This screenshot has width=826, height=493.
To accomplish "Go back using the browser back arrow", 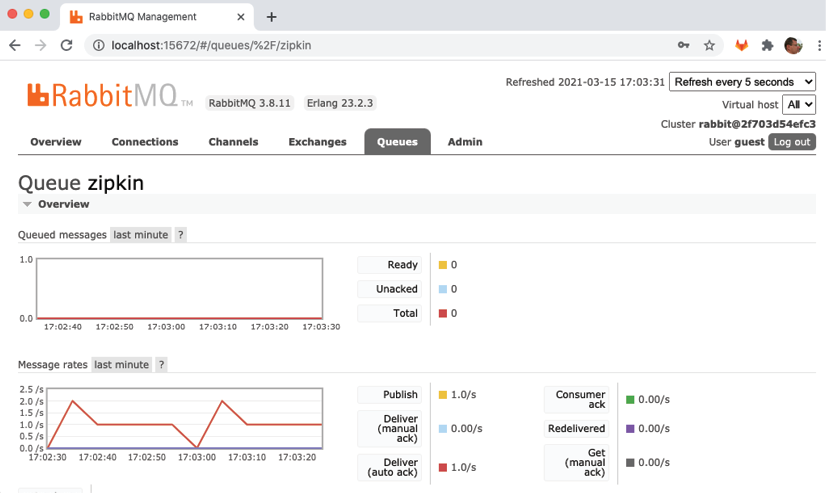I will [15, 45].
